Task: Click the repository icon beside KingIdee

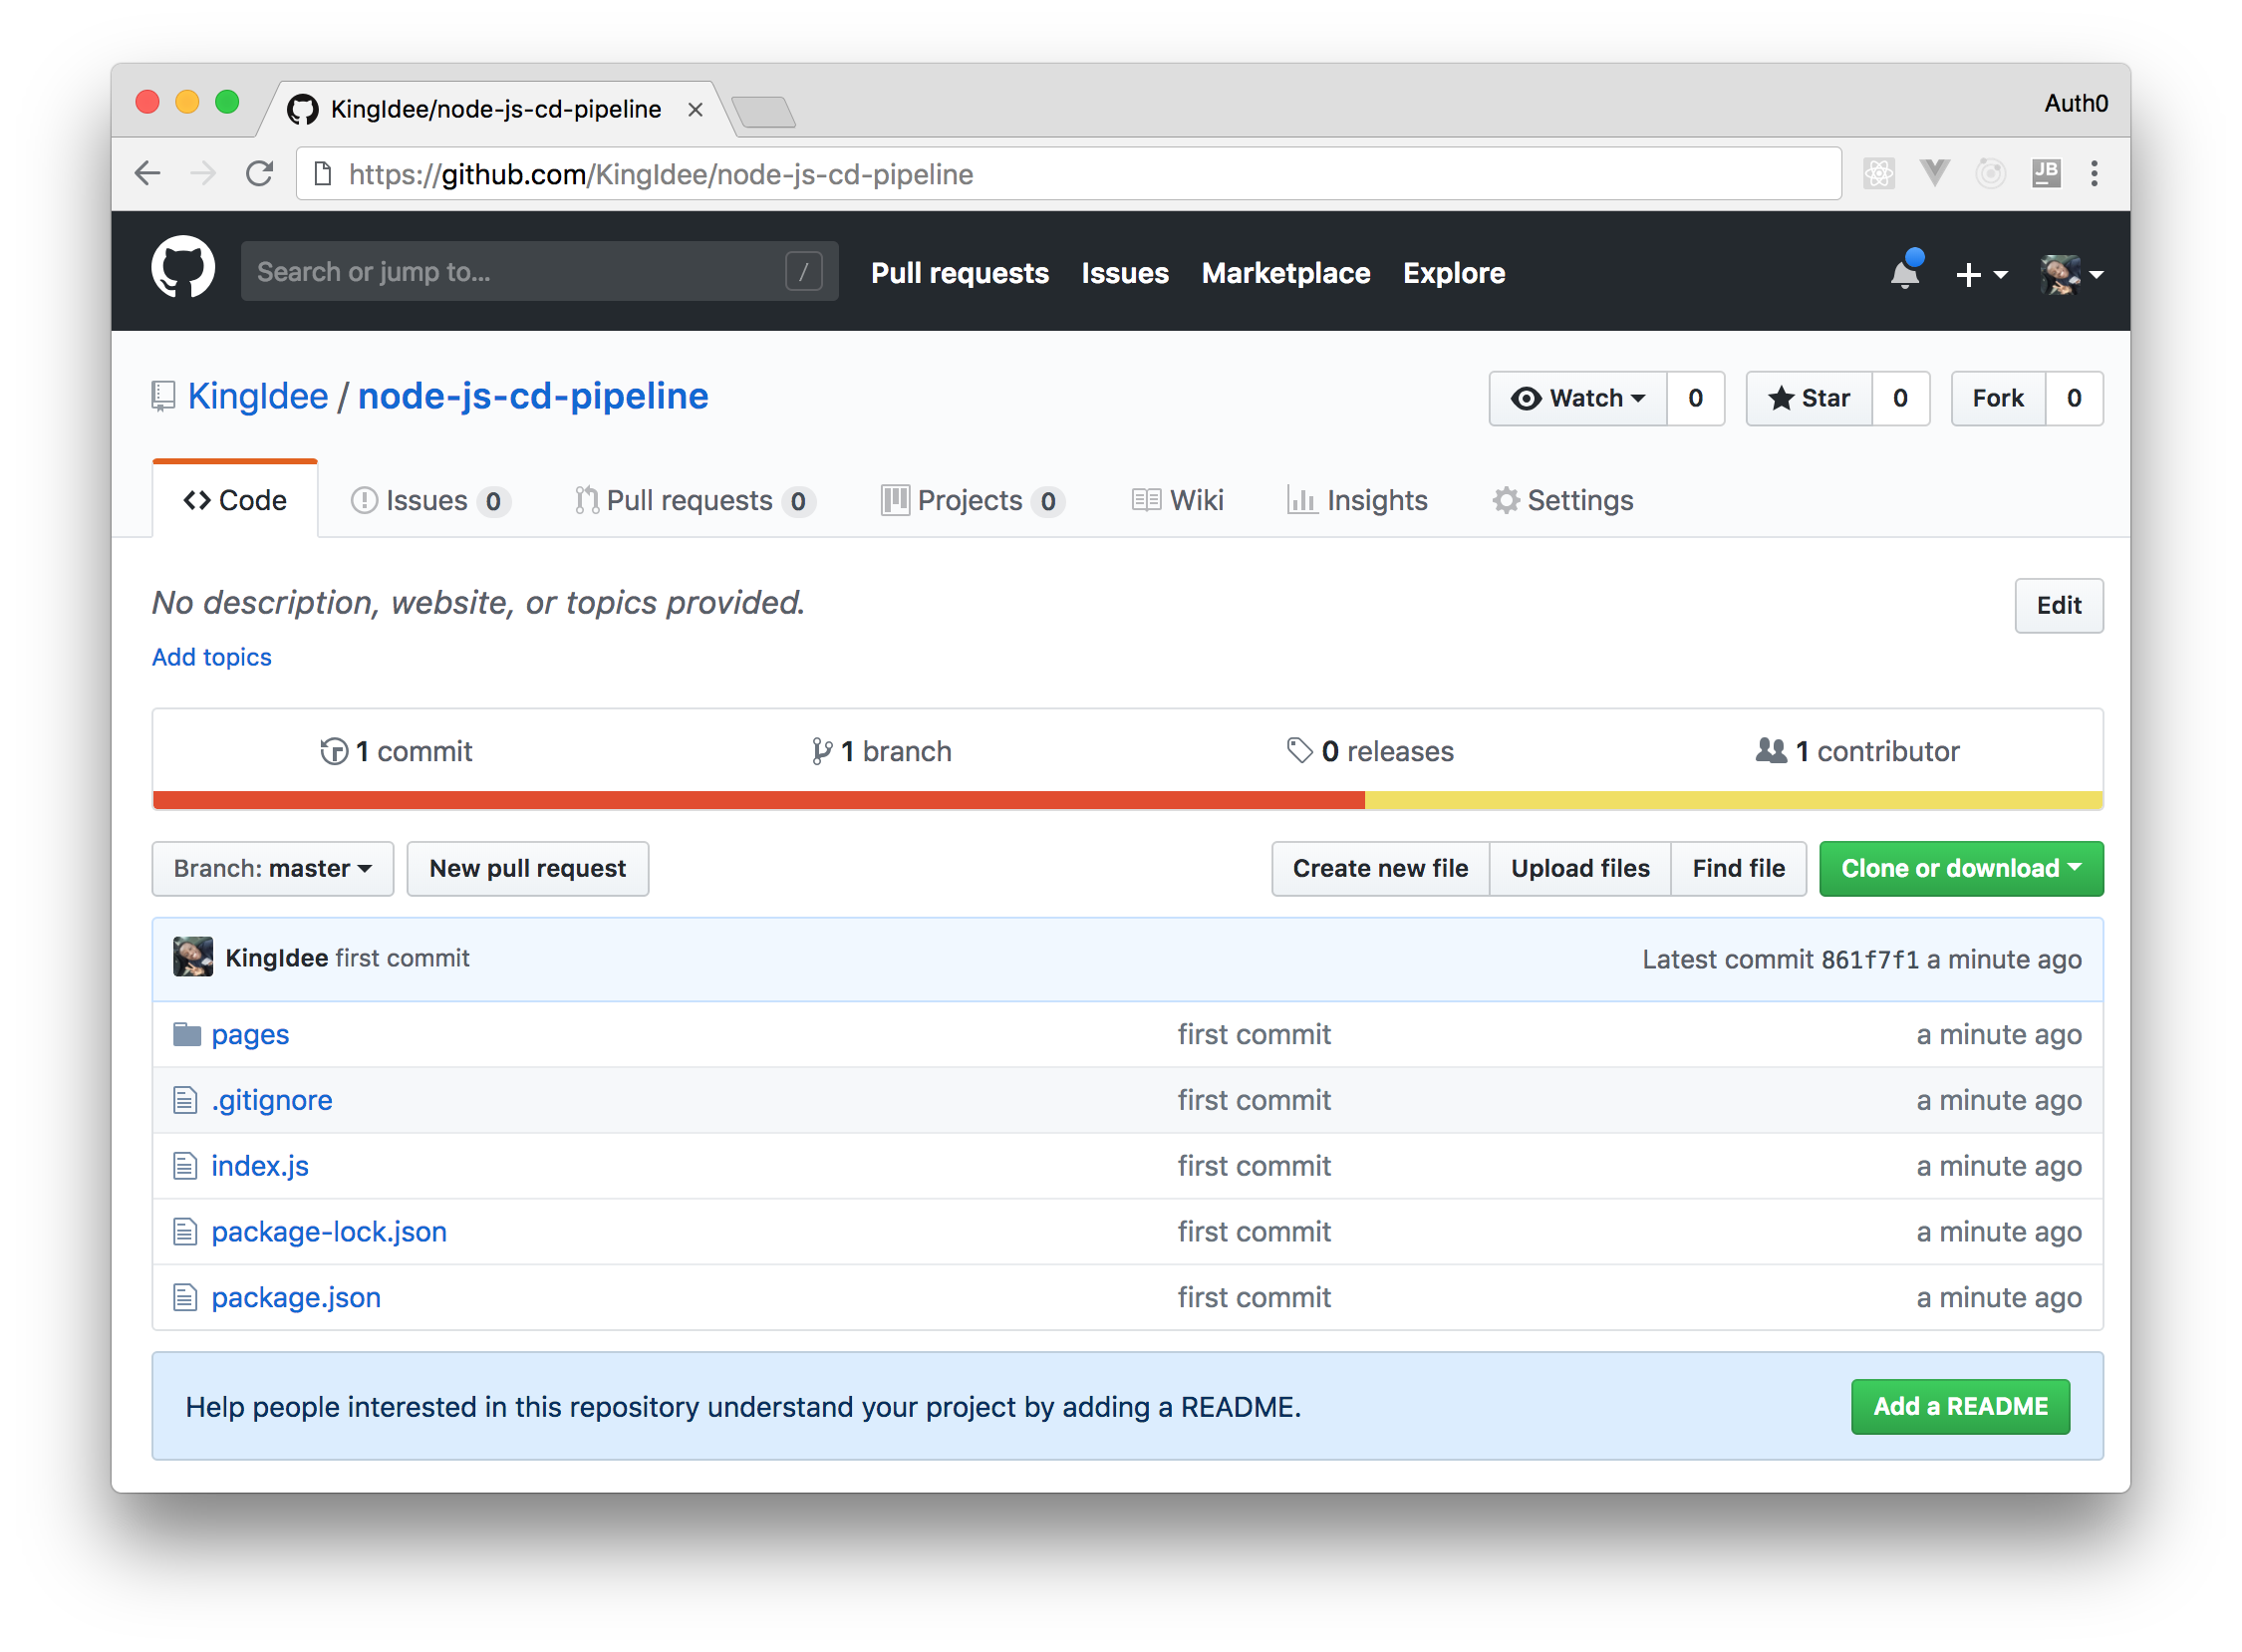Action: click(x=164, y=396)
